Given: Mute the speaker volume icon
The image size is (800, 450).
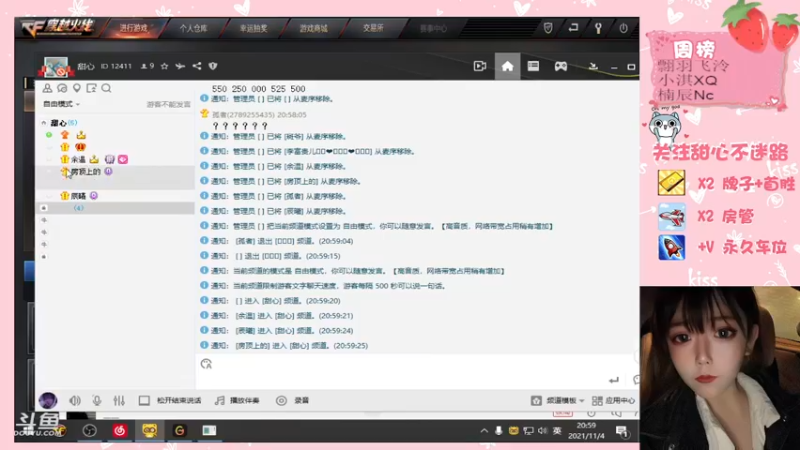Looking at the screenshot, I should pyautogui.click(x=75, y=401).
